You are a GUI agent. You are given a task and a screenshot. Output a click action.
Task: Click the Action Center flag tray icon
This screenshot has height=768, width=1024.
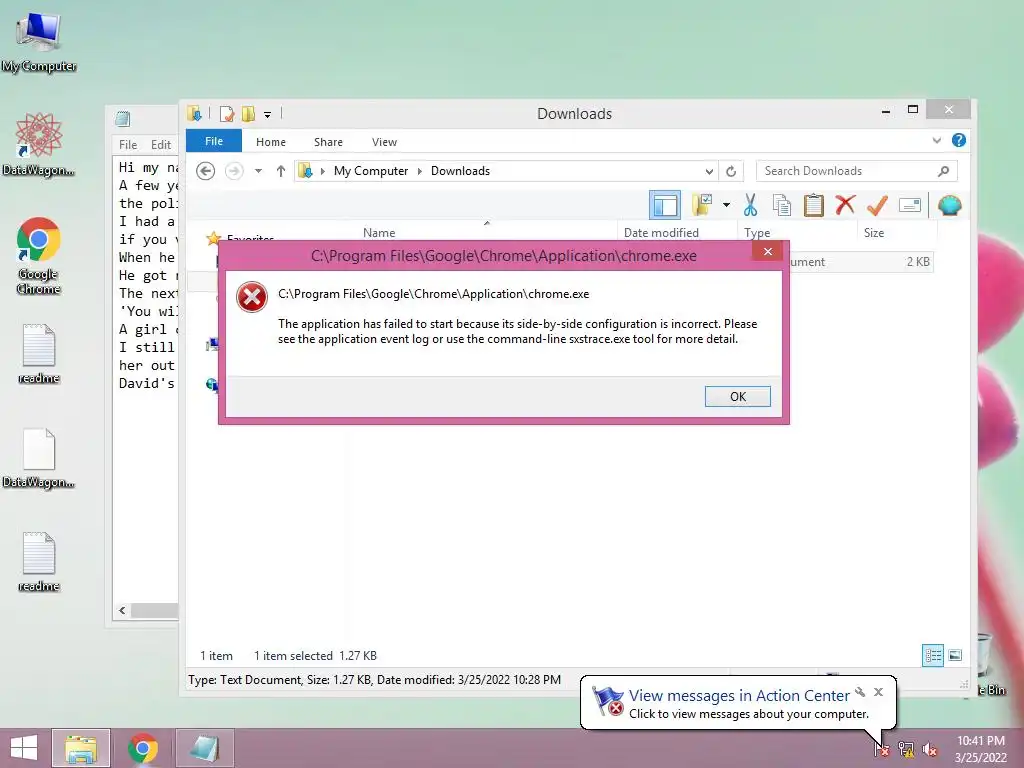(881, 749)
